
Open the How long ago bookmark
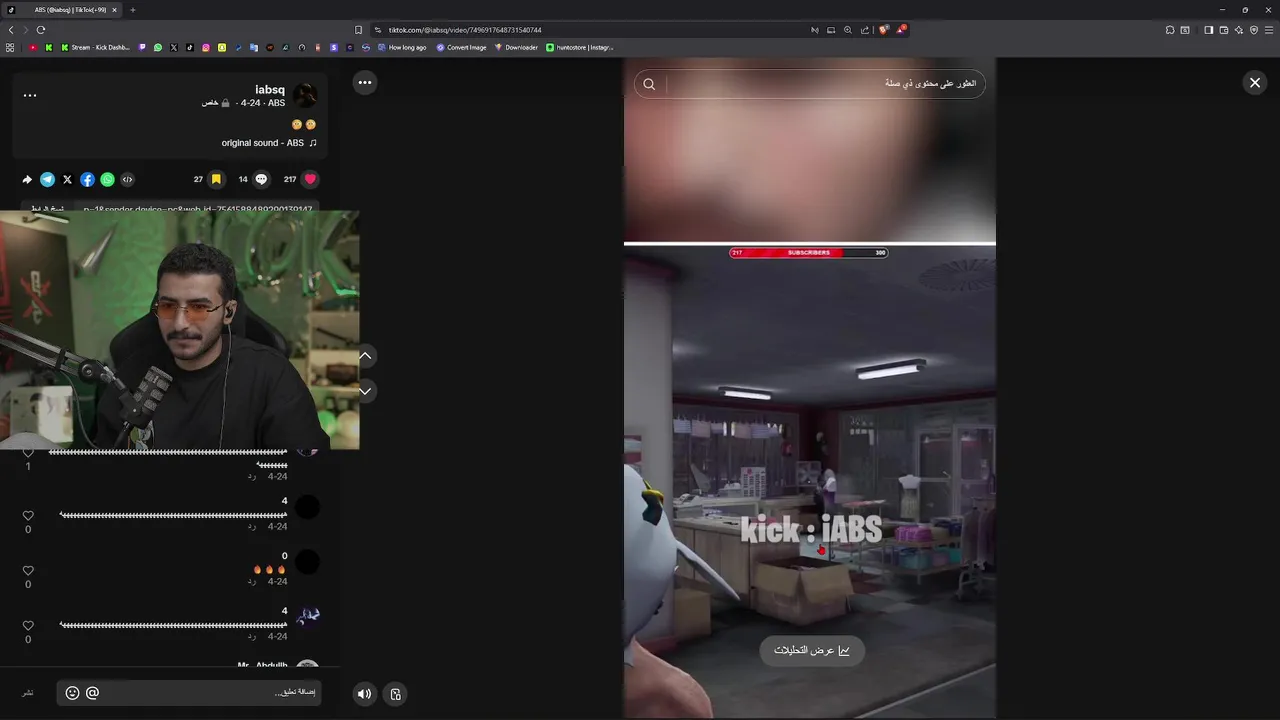(x=401, y=47)
